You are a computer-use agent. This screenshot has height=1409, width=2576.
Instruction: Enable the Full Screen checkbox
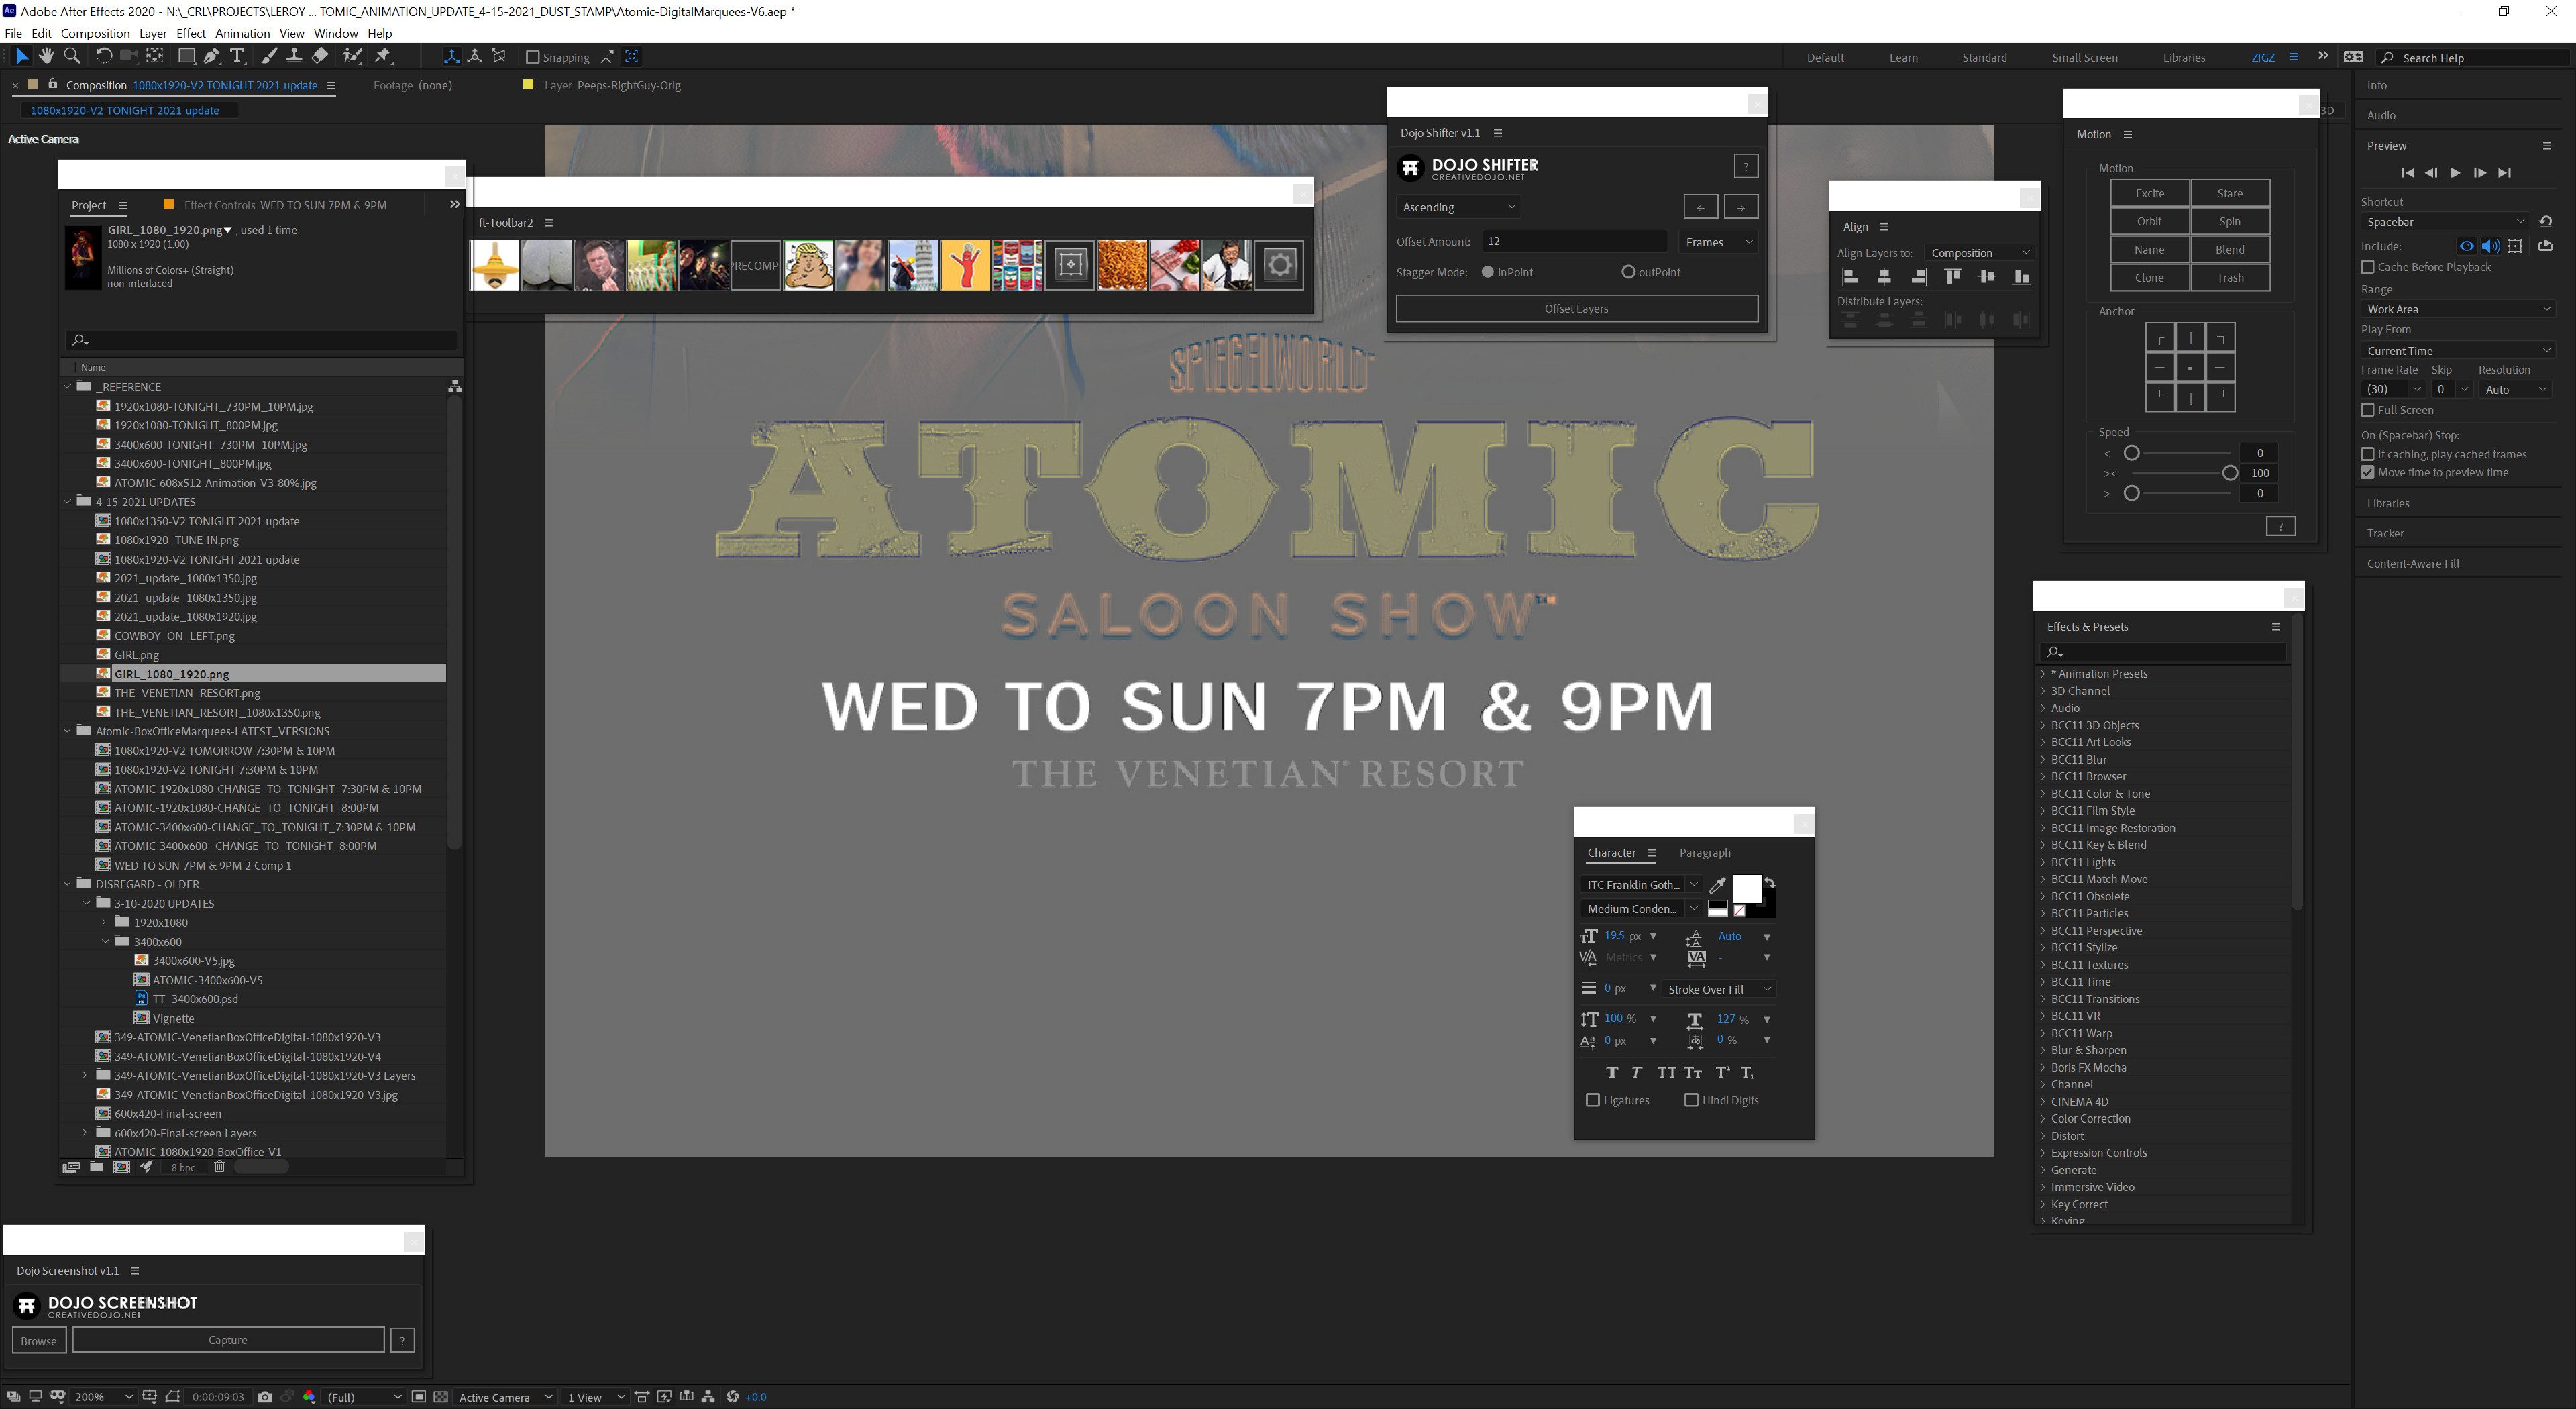2367,410
